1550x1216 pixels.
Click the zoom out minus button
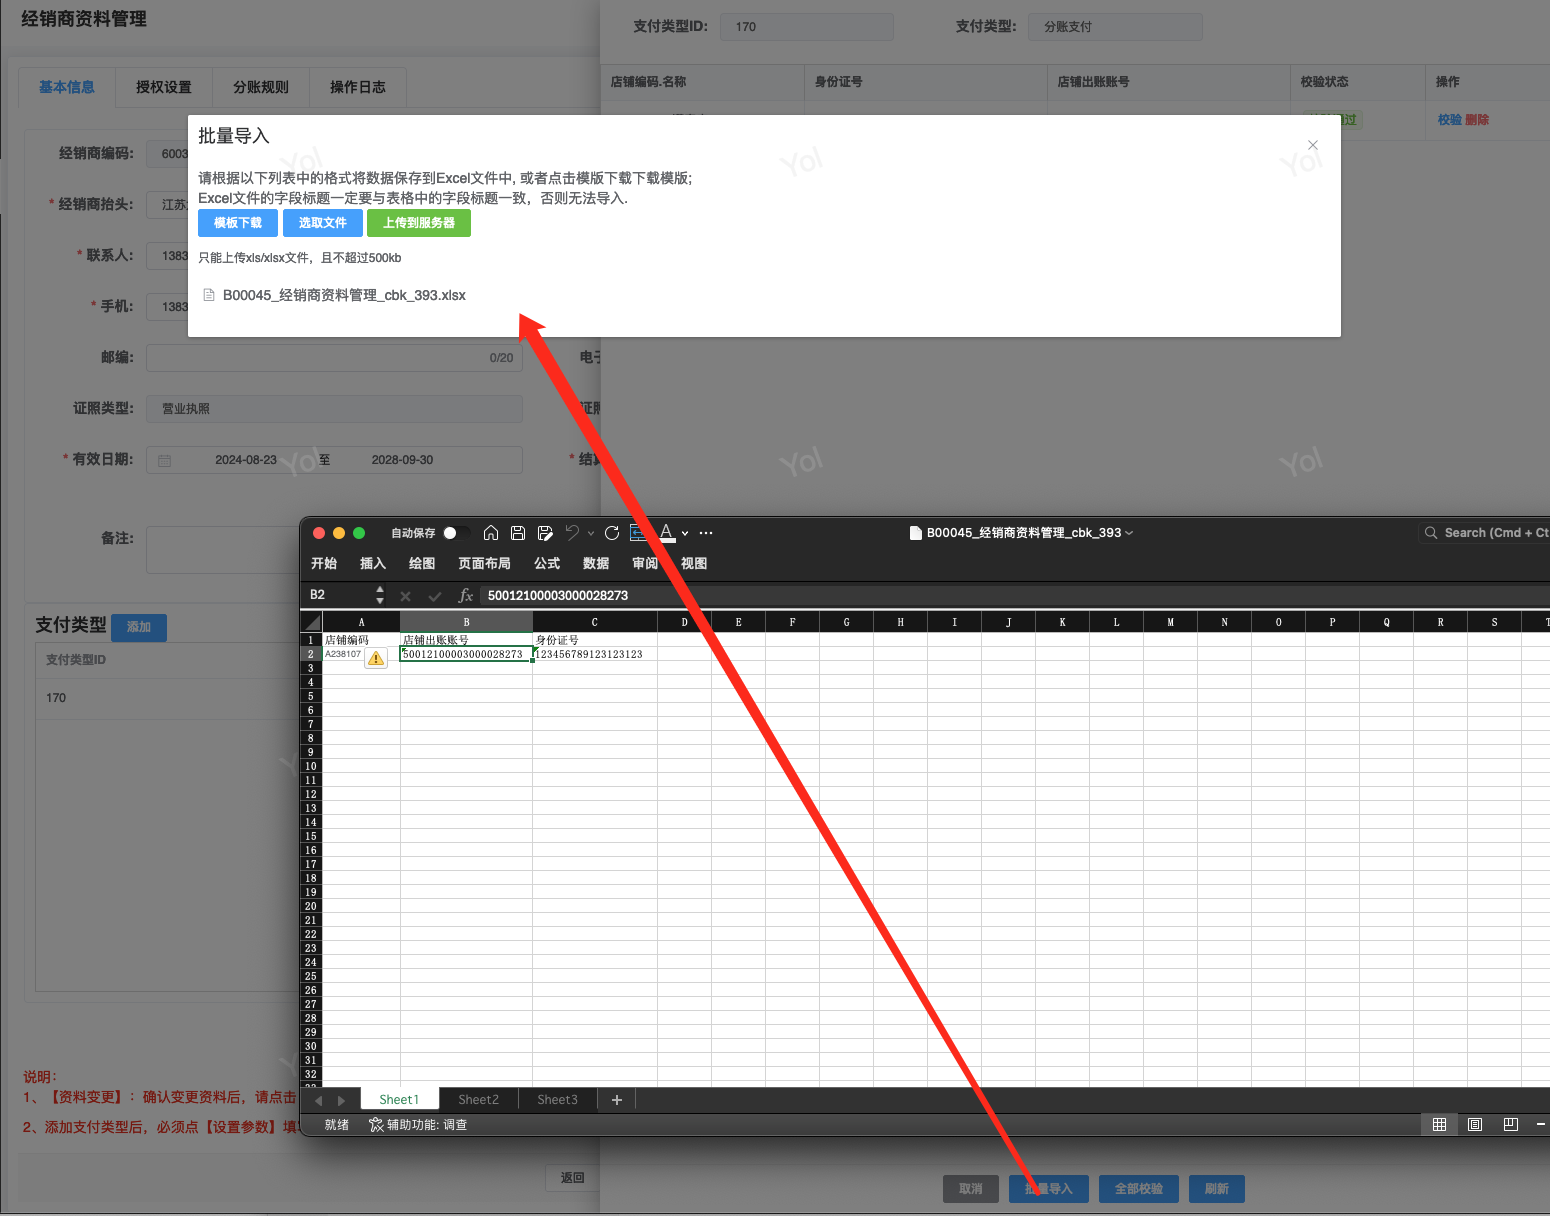1542,1125
